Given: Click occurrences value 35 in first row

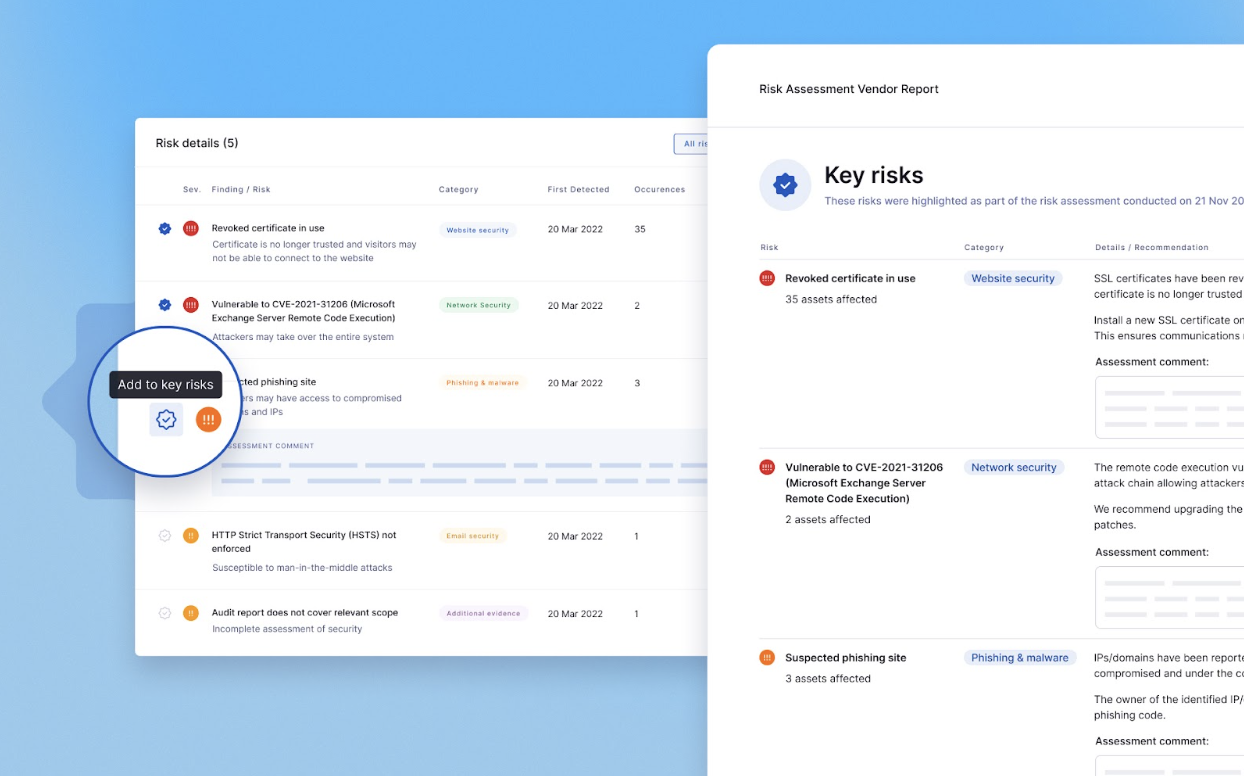Looking at the screenshot, I should (640, 229).
